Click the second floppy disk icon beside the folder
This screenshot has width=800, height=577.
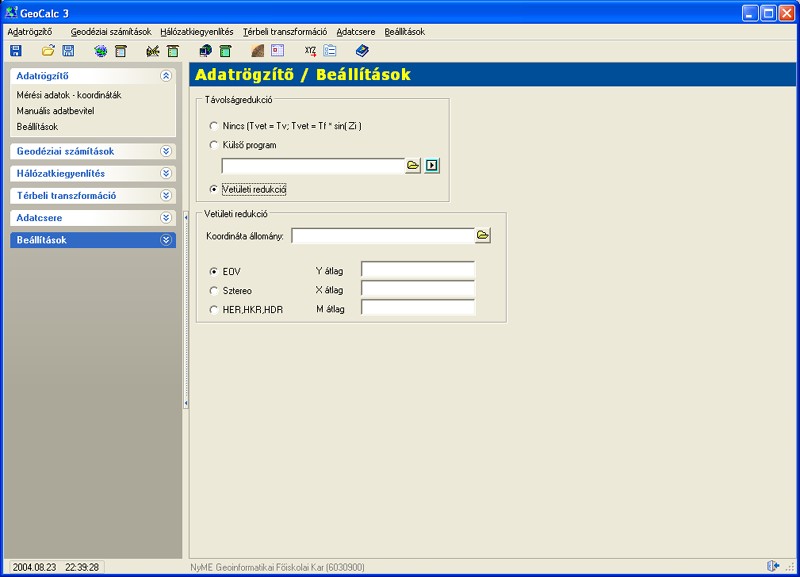(68, 51)
